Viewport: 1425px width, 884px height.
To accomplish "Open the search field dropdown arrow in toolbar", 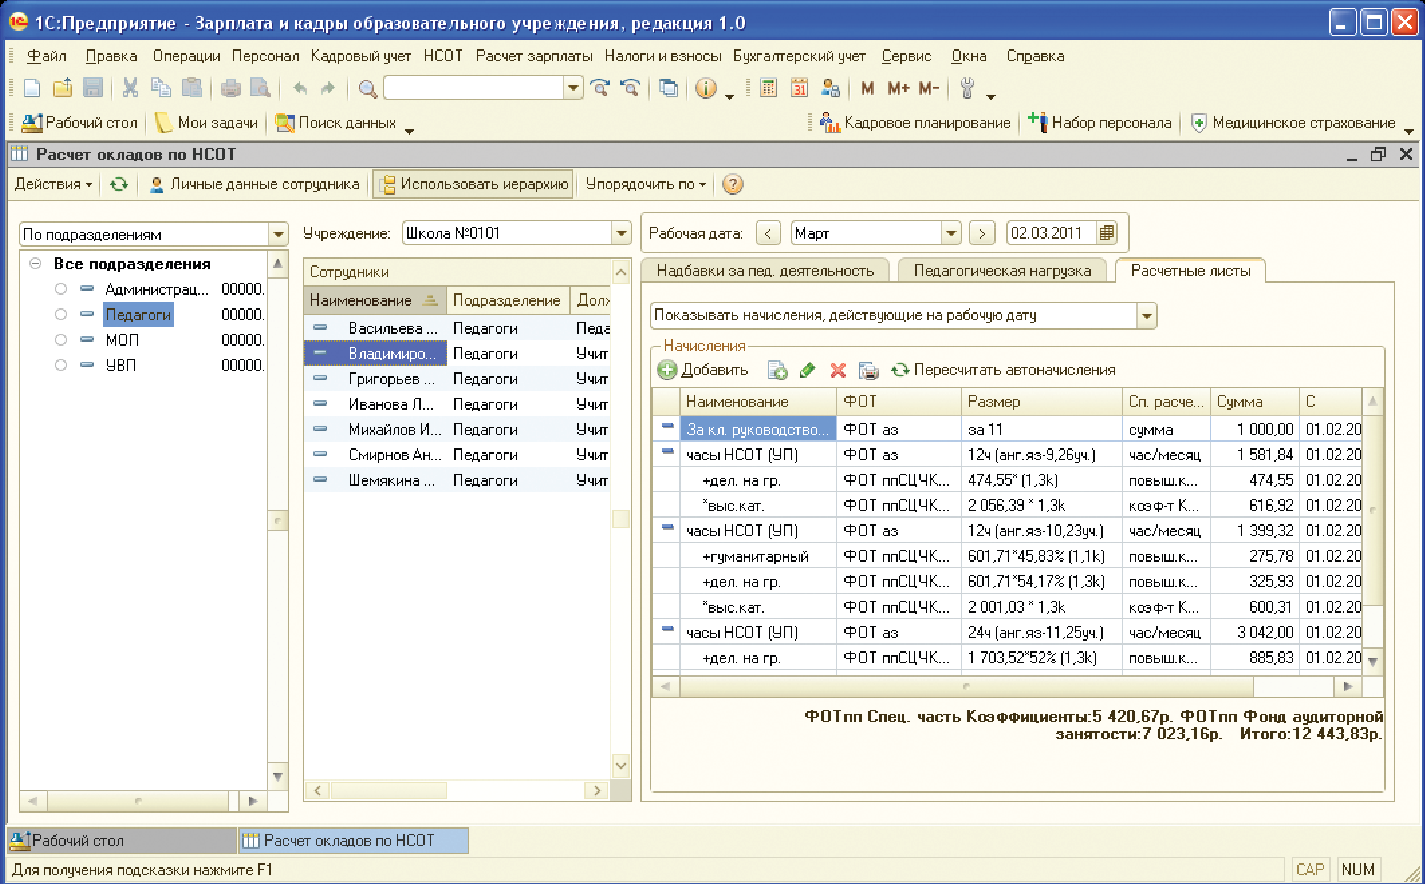I will [573, 89].
